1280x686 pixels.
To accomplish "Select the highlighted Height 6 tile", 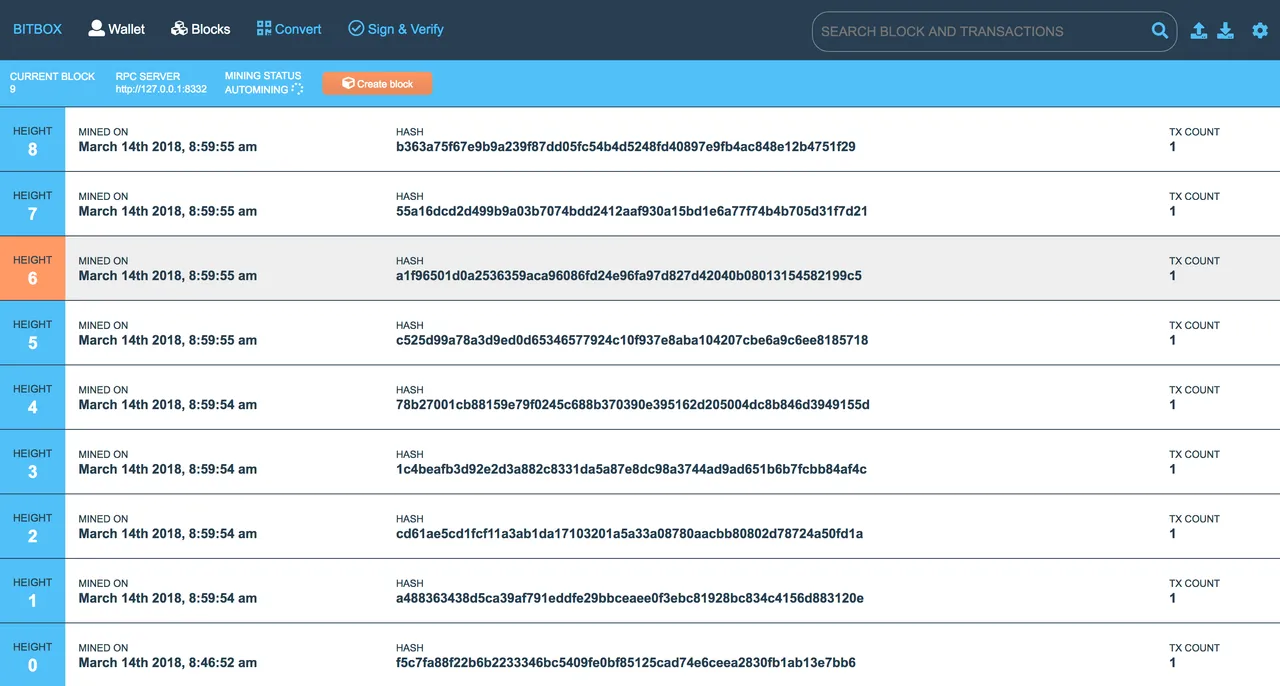I will (x=32, y=269).
